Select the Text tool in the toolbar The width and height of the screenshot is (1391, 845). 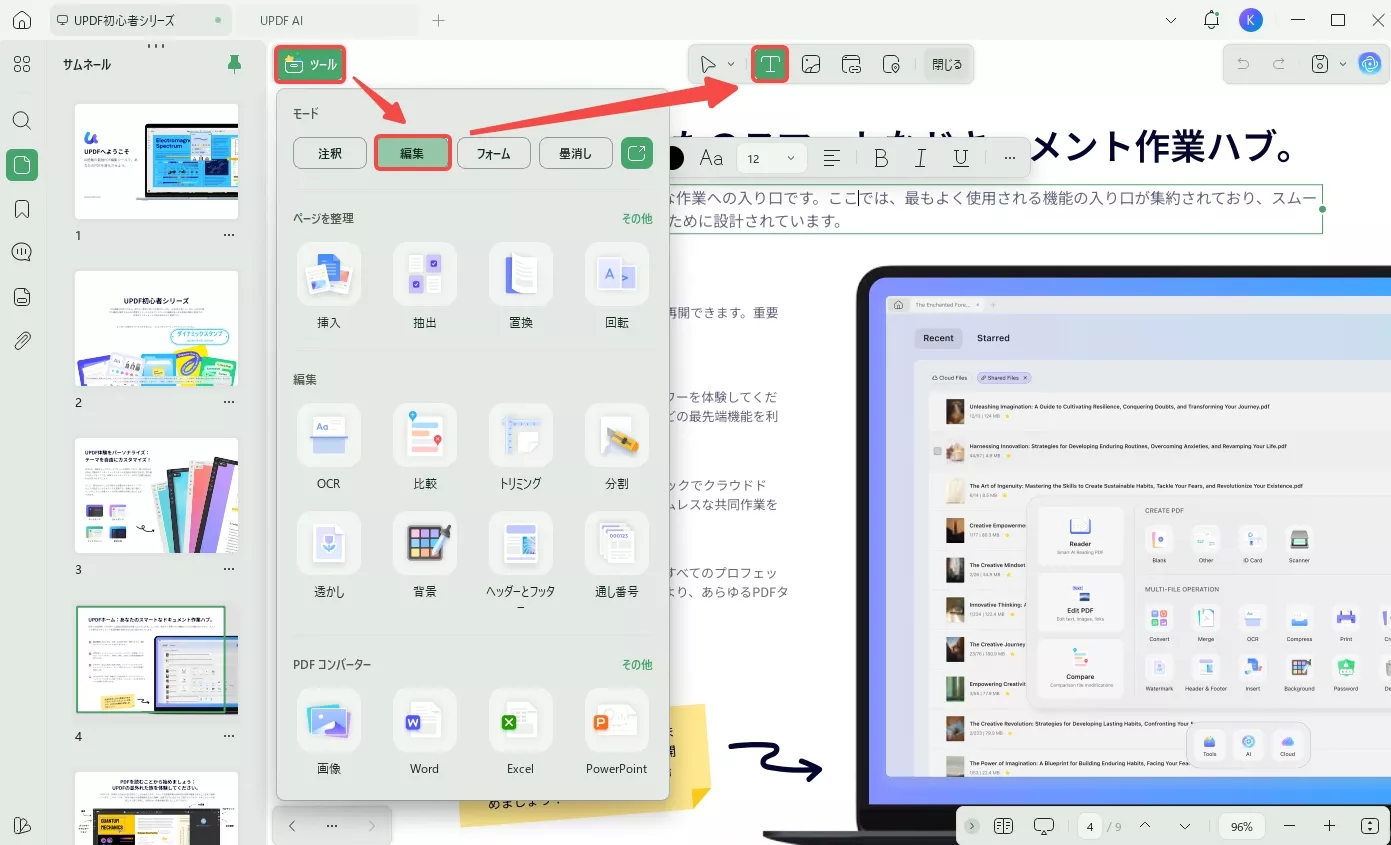coord(770,63)
